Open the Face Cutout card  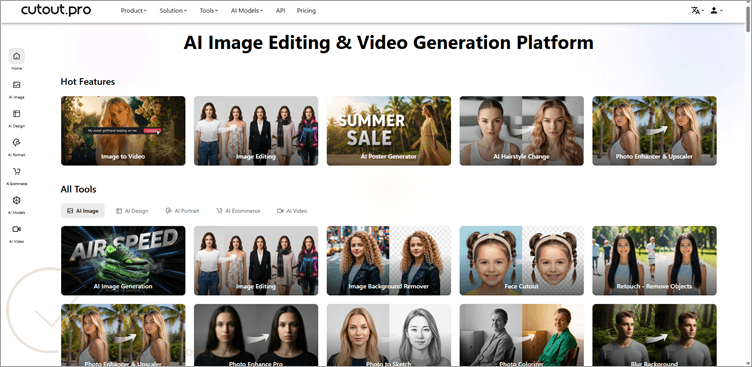tap(522, 260)
